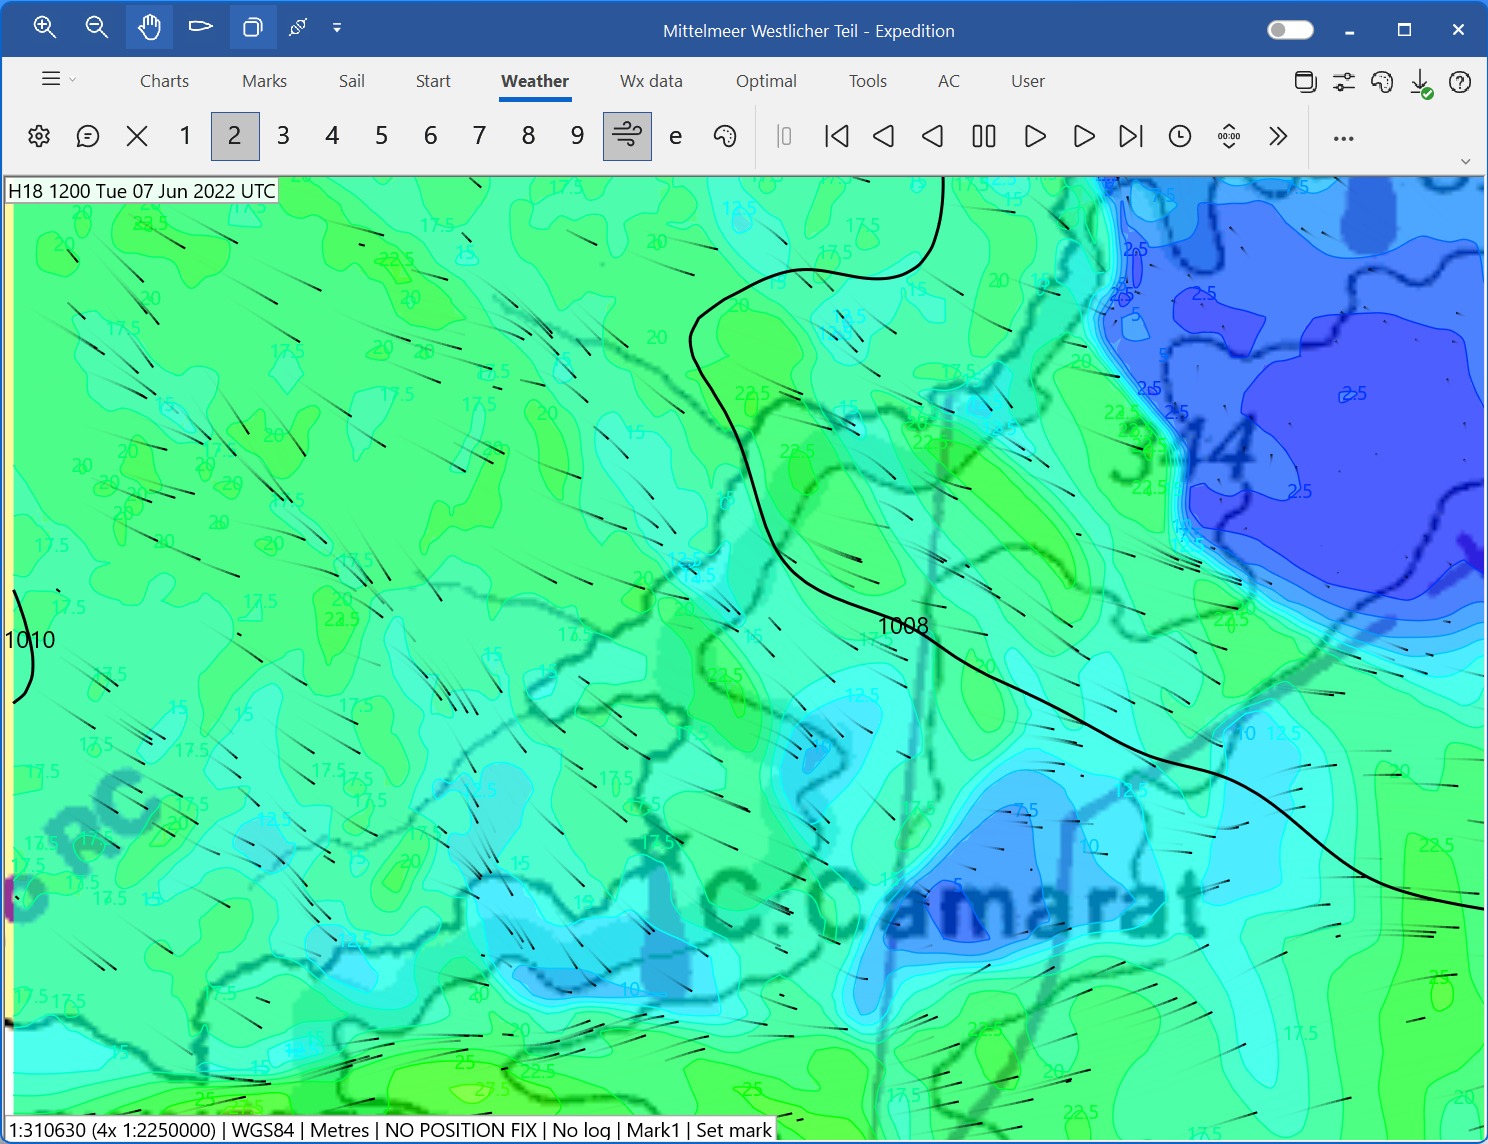Pause the weather animation

(x=984, y=136)
